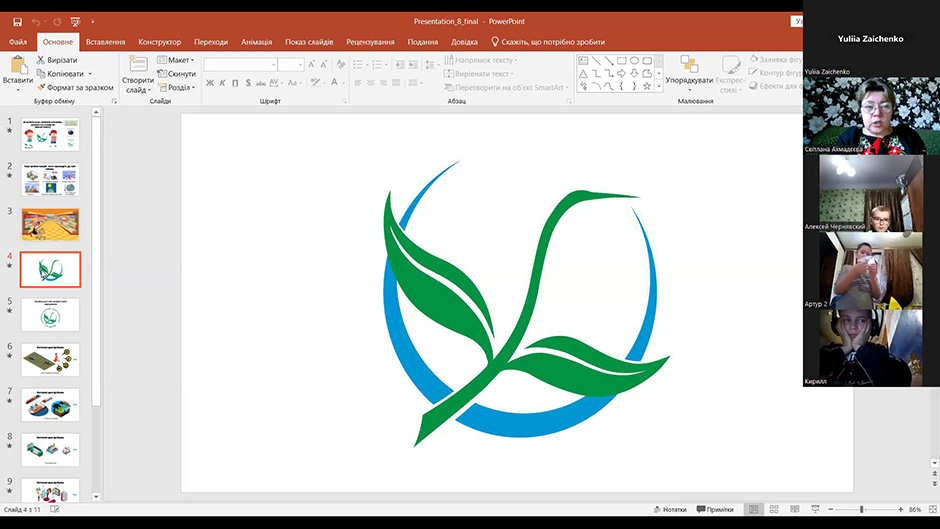940x529 pixels.
Task: Start slideshow from beginning via Quick Access icon
Action: click(x=75, y=22)
